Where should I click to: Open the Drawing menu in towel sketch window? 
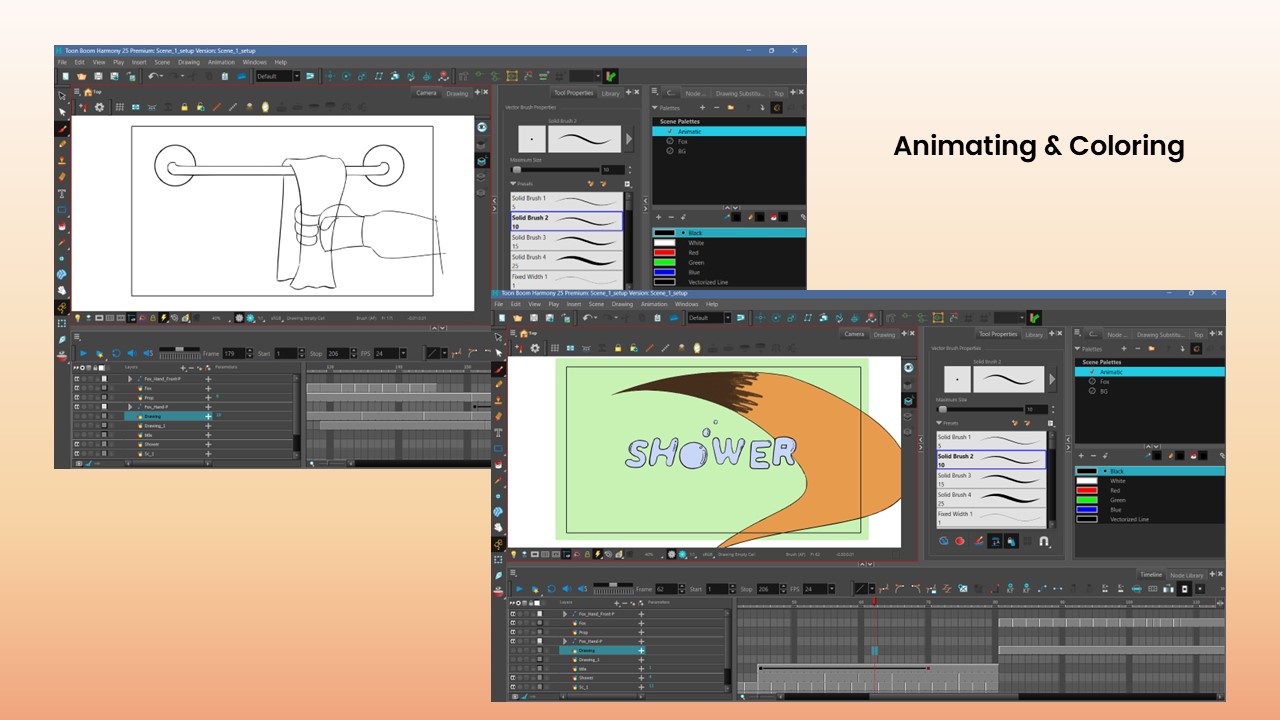(x=189, y=62)
